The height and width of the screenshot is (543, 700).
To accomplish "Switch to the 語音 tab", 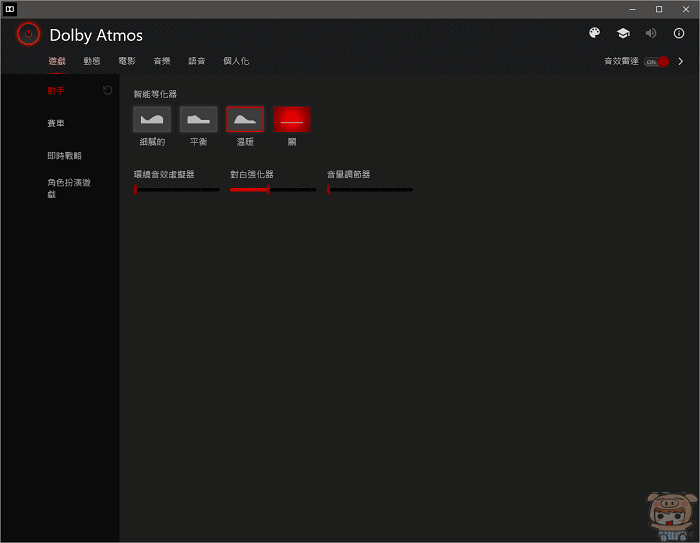I will pos(196,61).
